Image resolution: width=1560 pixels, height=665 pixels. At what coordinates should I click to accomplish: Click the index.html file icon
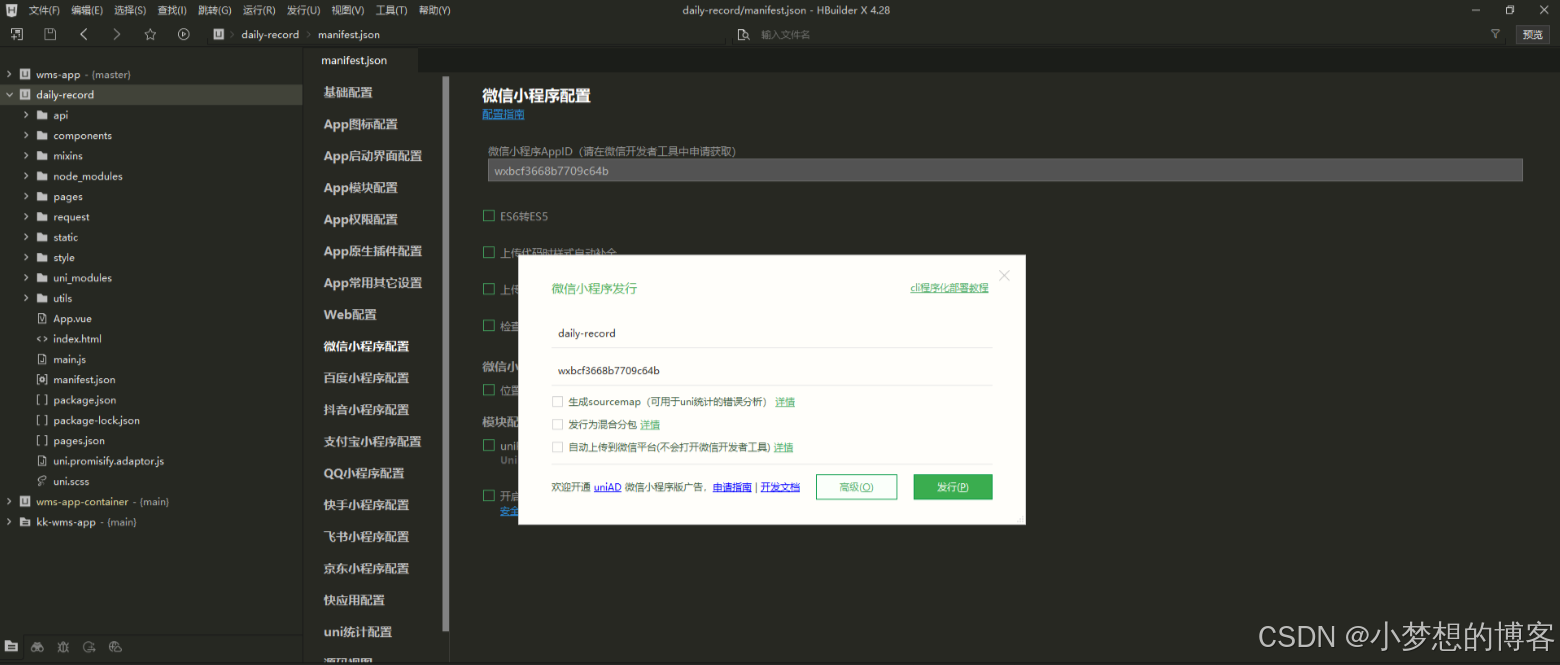click(x=42, y=339)
